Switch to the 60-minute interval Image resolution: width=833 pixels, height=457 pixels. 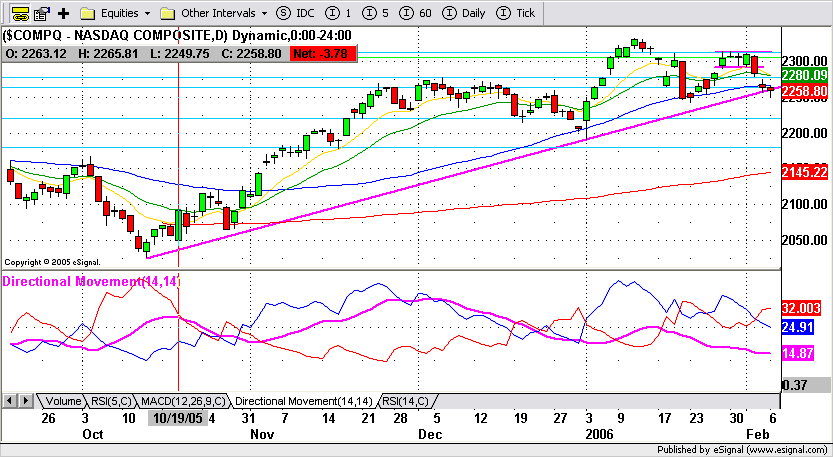pos(415,13)
